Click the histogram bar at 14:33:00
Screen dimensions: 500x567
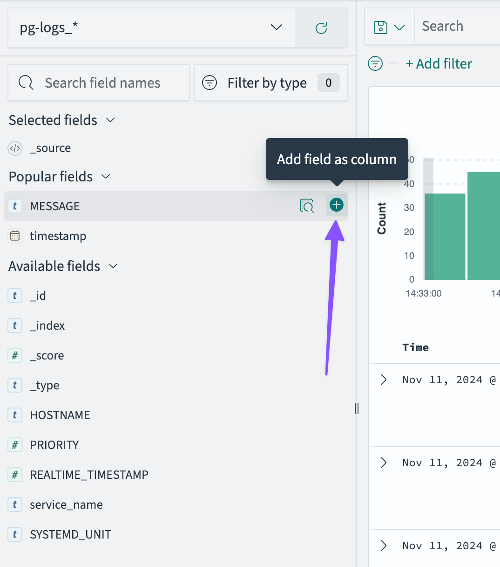(x=445, y=236)
